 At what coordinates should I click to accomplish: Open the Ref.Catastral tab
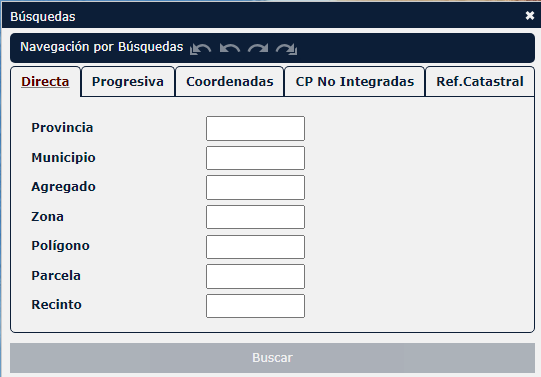click(x=480, y=82)
